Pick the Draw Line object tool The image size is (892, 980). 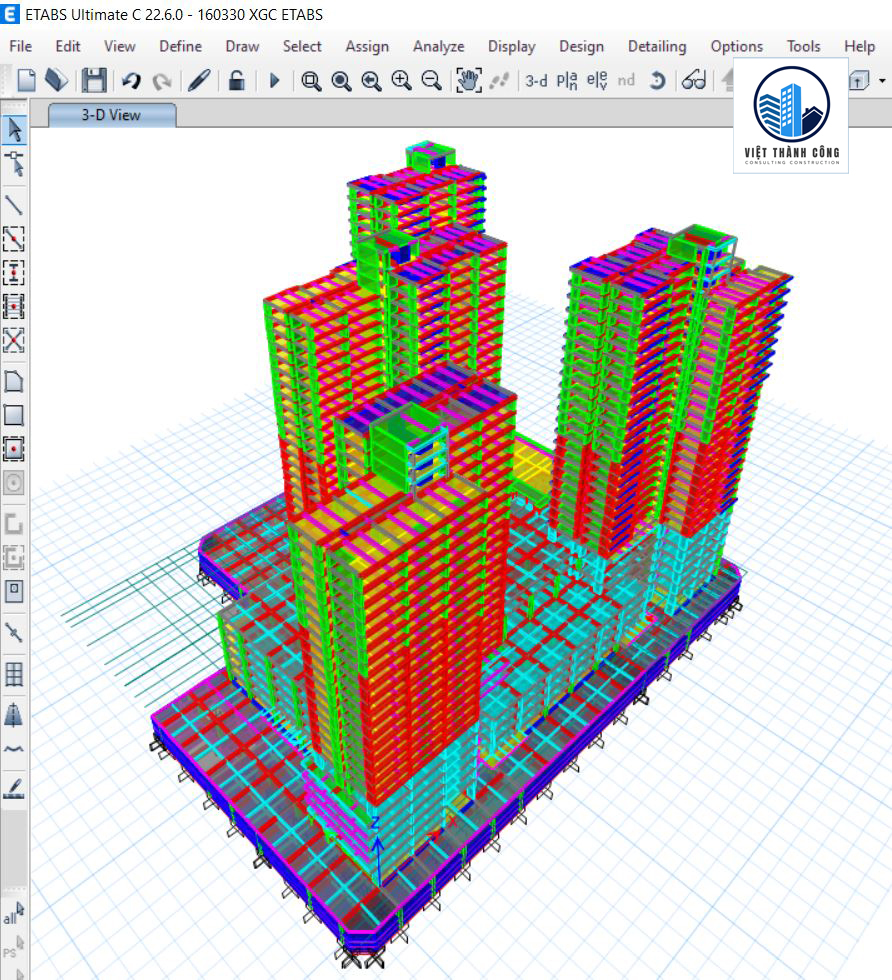pyautogui.click(x=14, y=204)
